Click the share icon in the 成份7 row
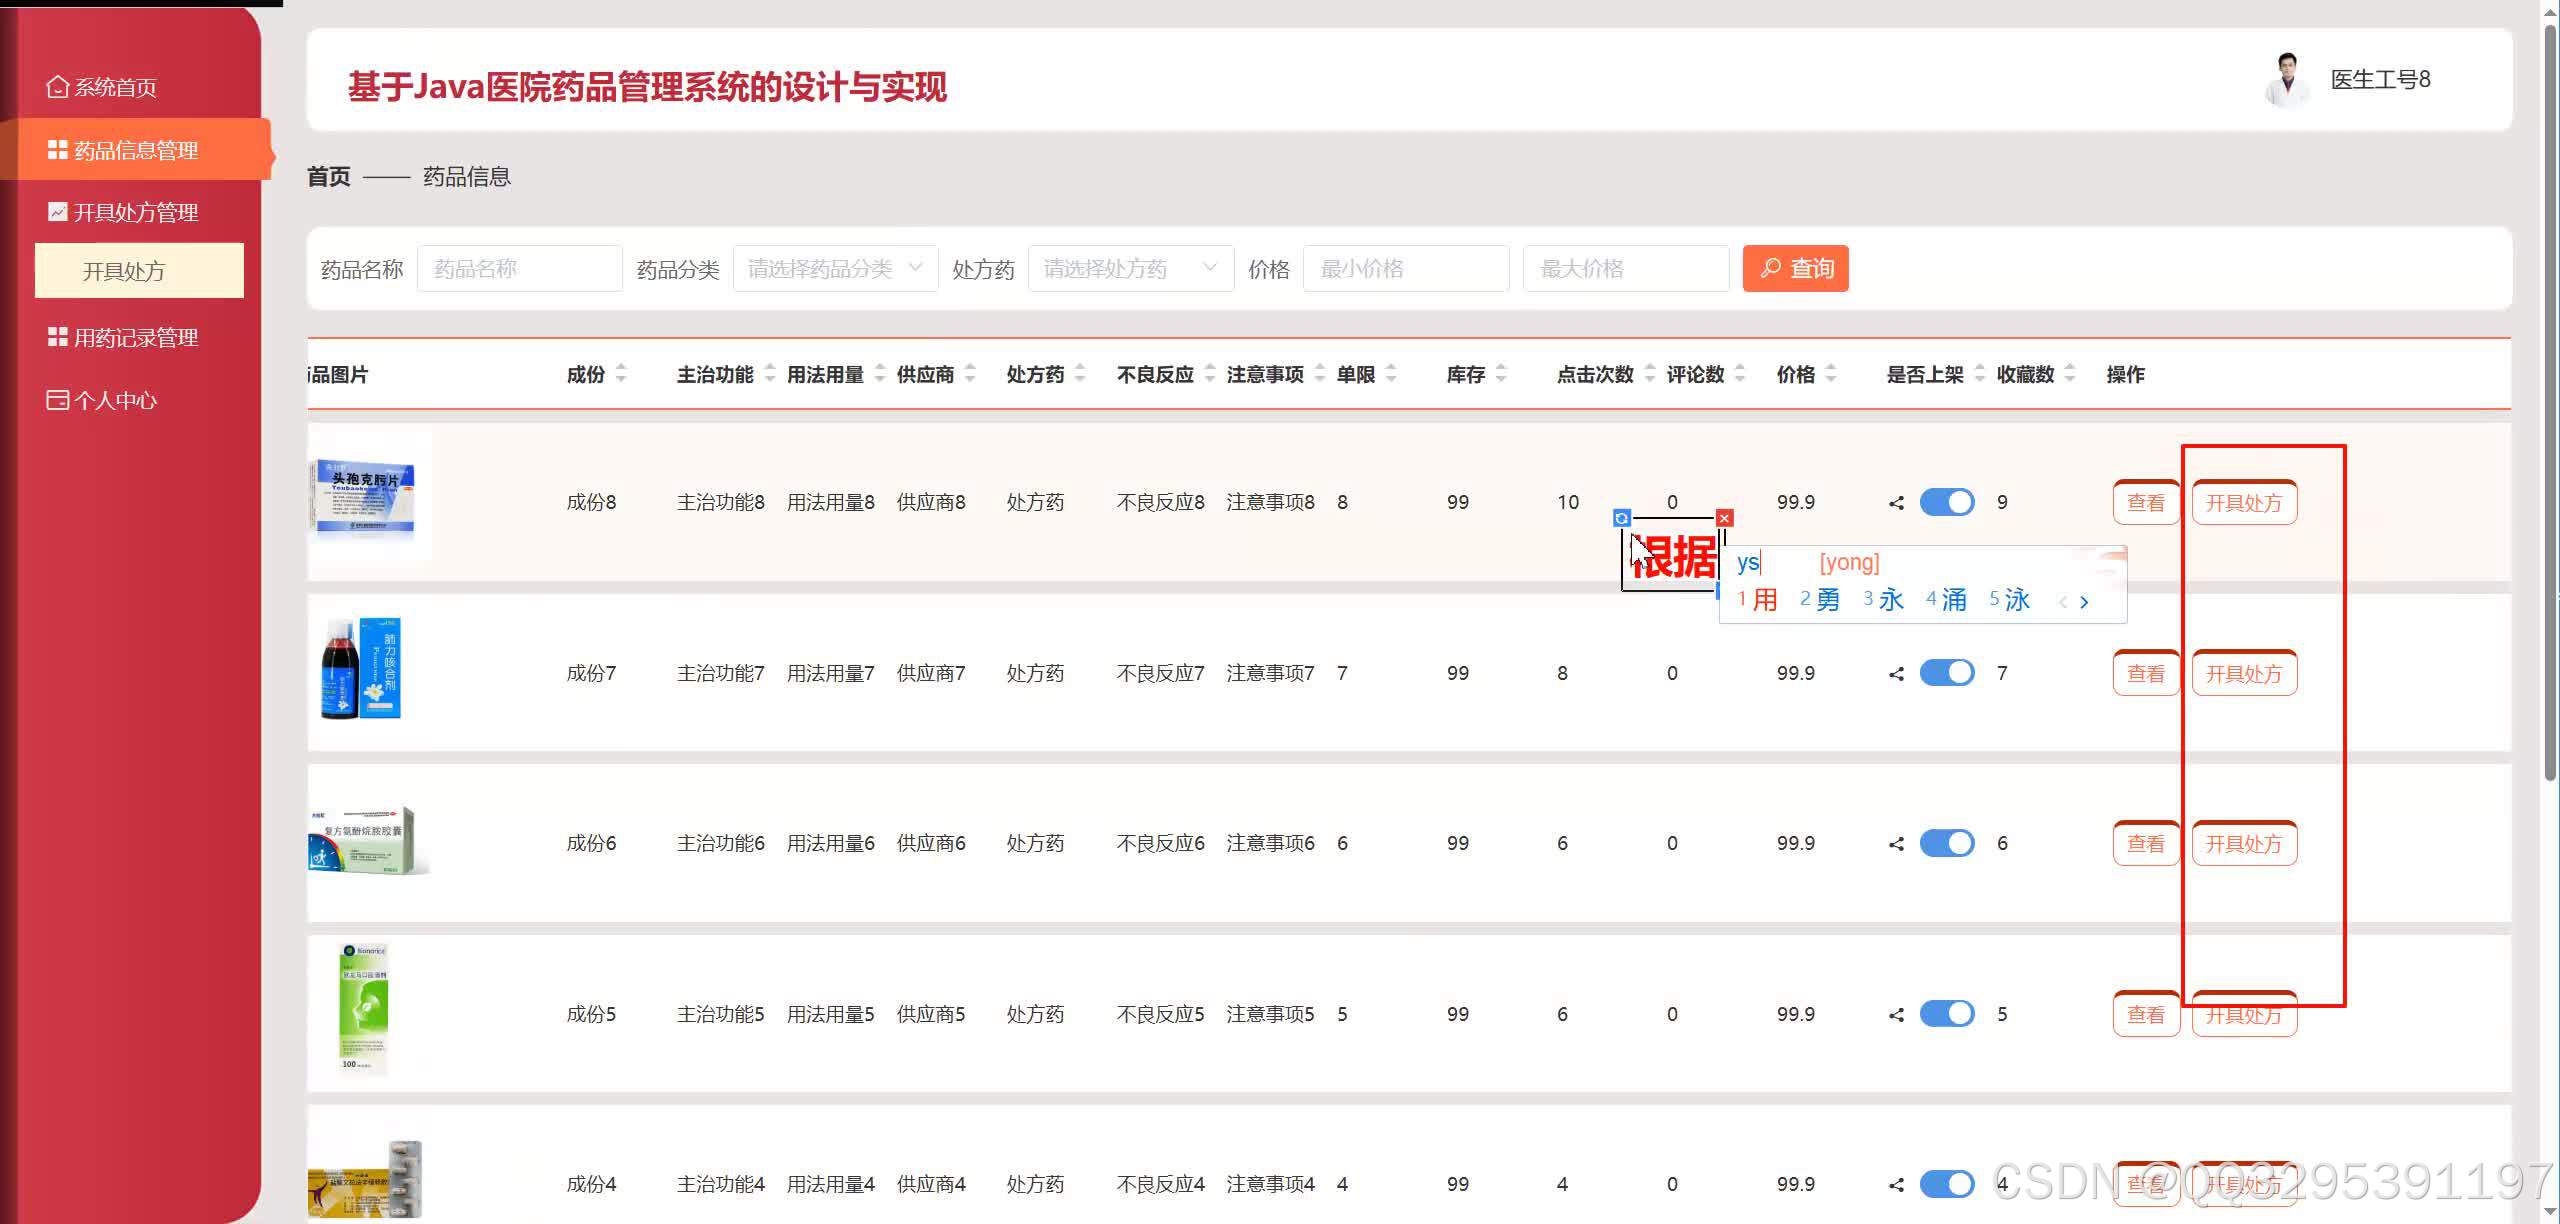The image size is (2560, 1224). [1895, 673]
